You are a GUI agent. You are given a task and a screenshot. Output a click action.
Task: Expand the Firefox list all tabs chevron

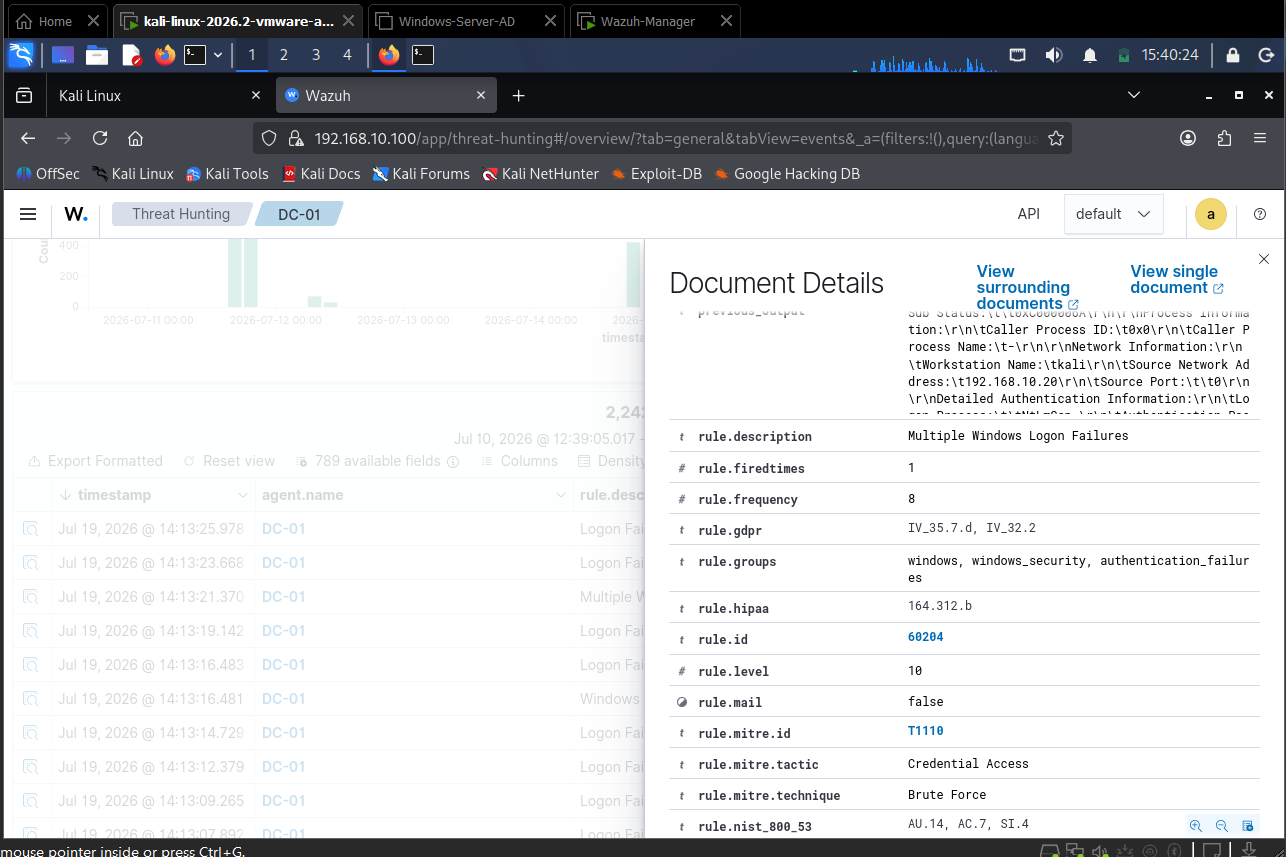1134,95
